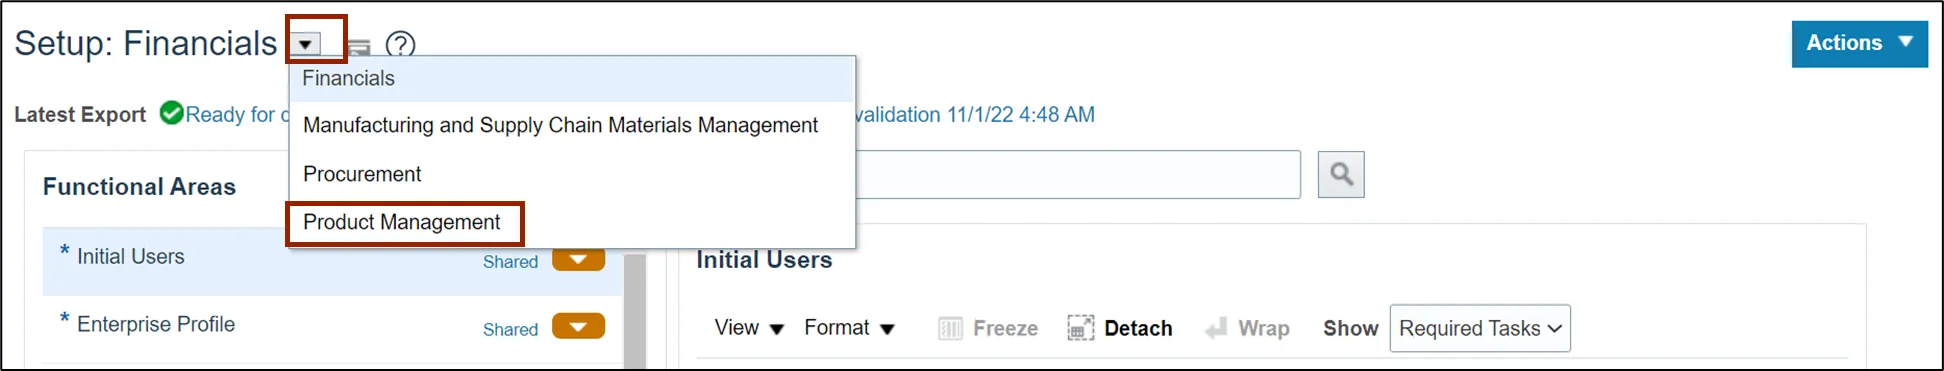
Task: Open orange arrow beside Enterprise Profile
Action: coord(578,326)
